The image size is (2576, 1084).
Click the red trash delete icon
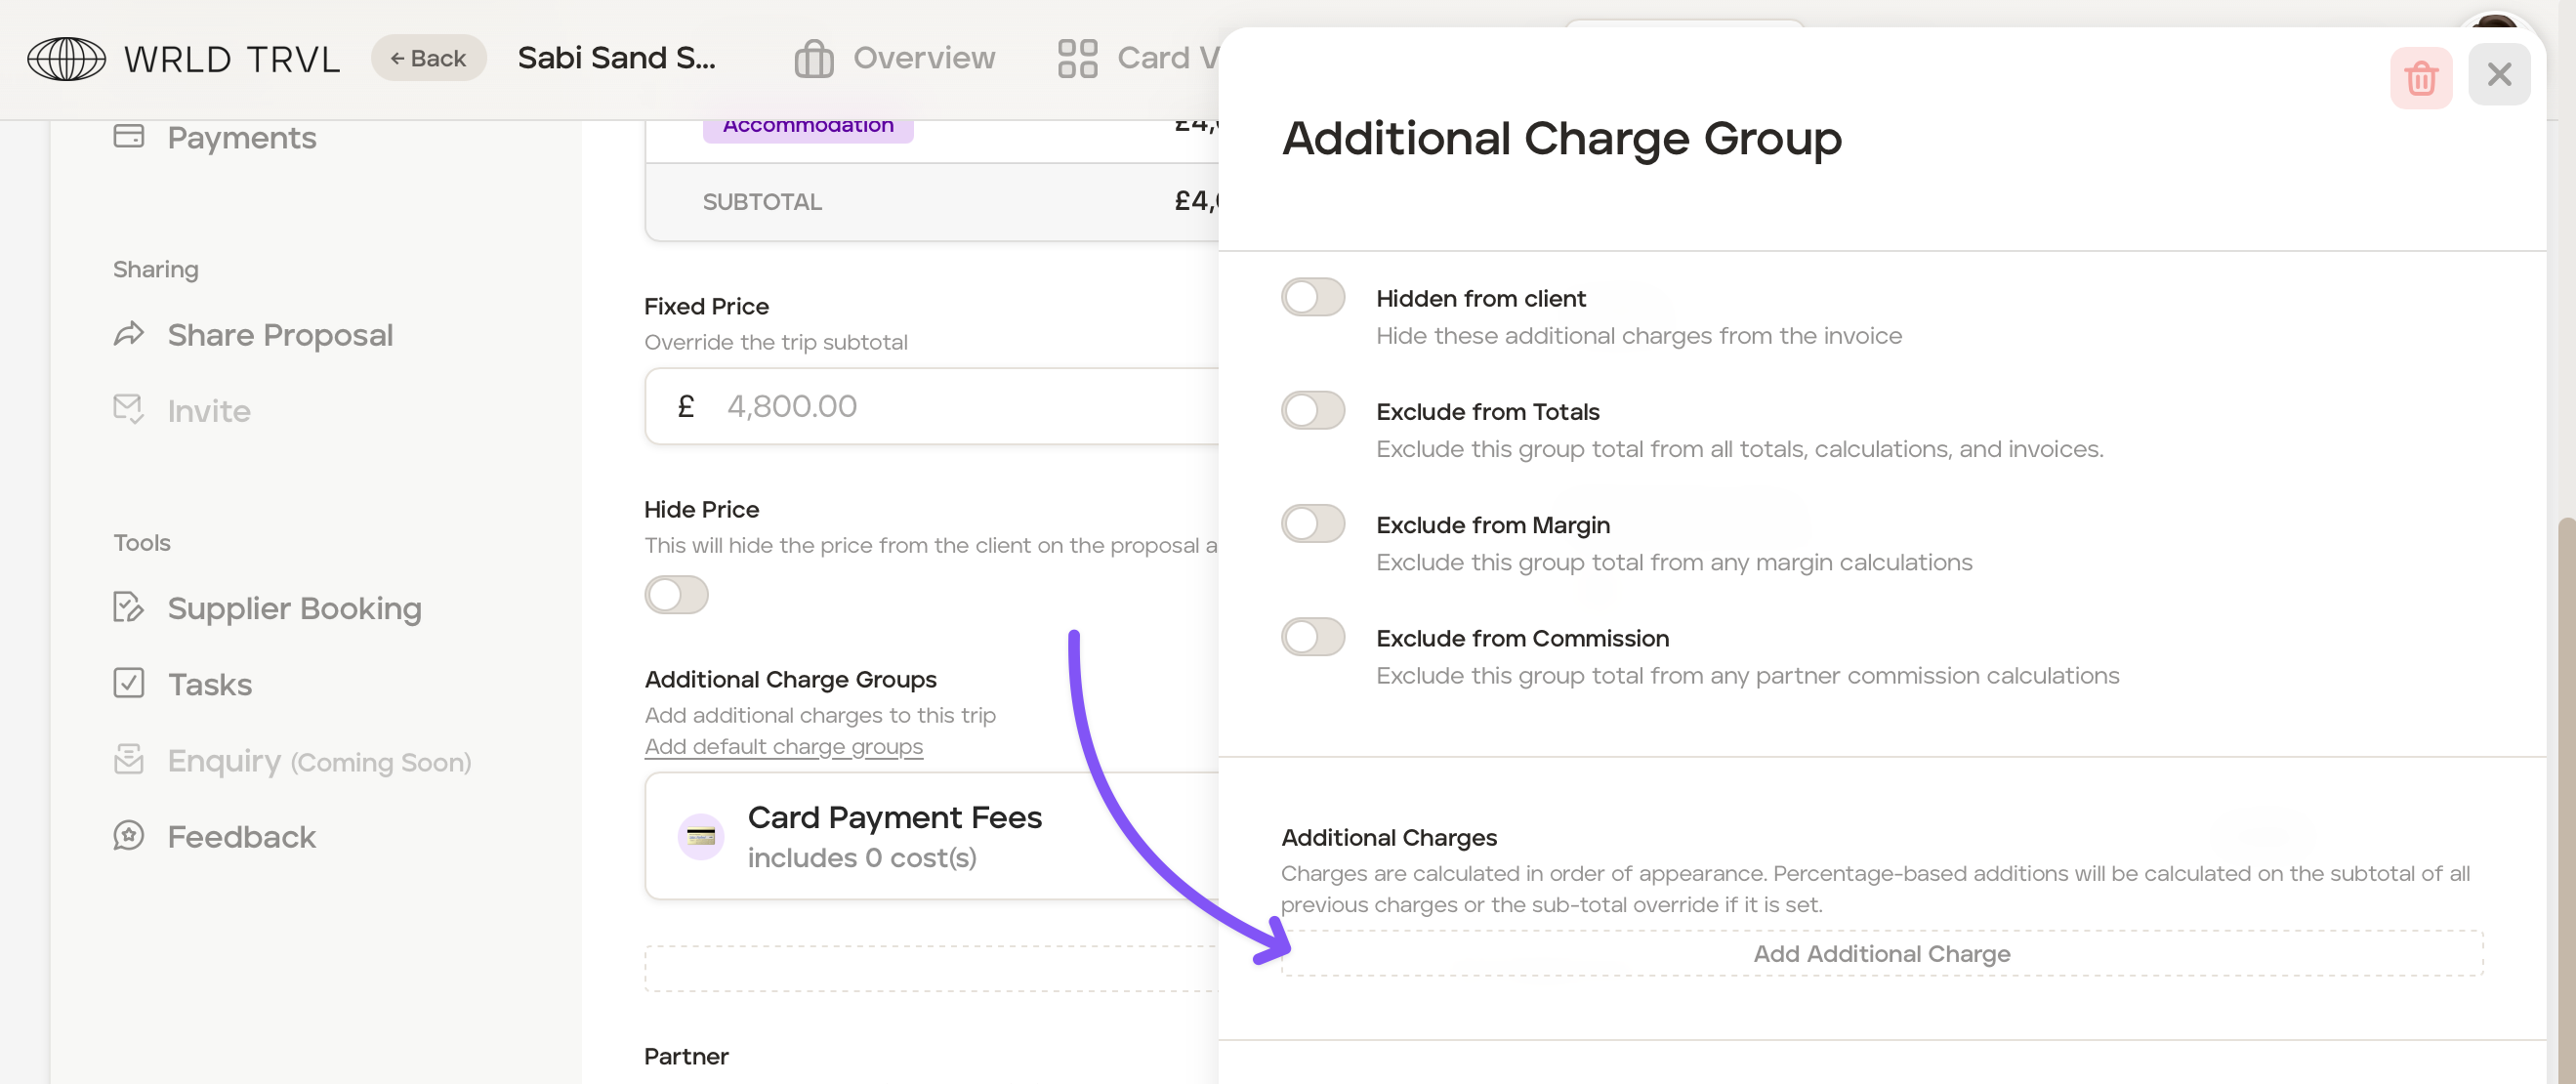coord(2420,77)
